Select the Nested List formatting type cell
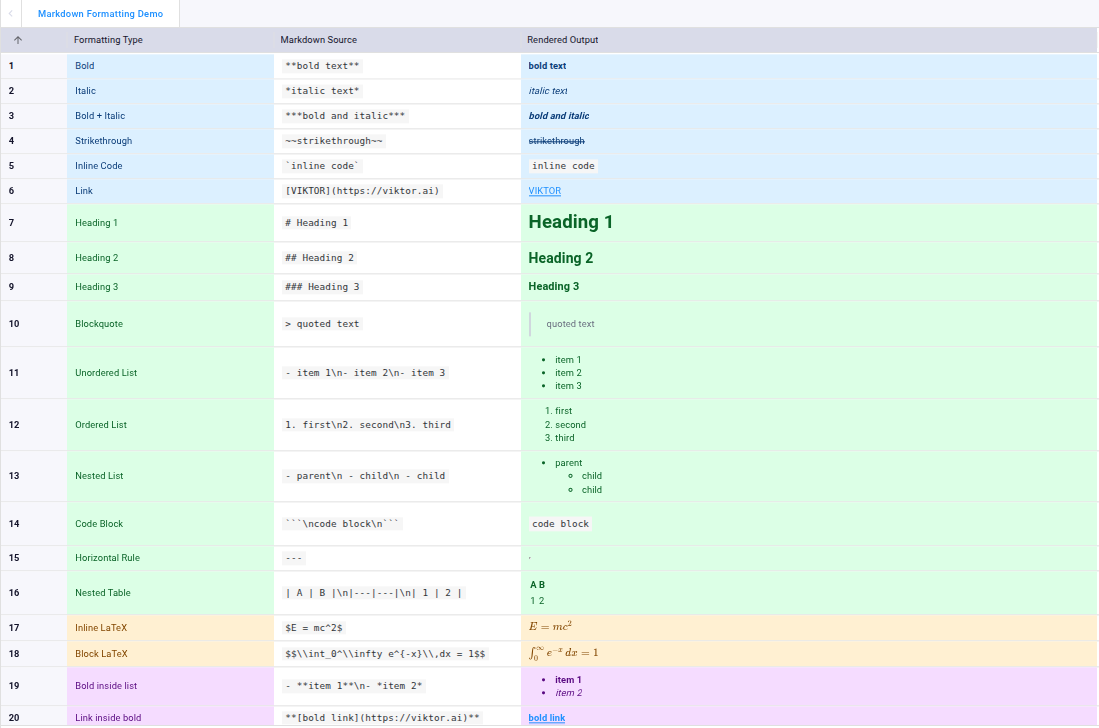 [170, 476]
